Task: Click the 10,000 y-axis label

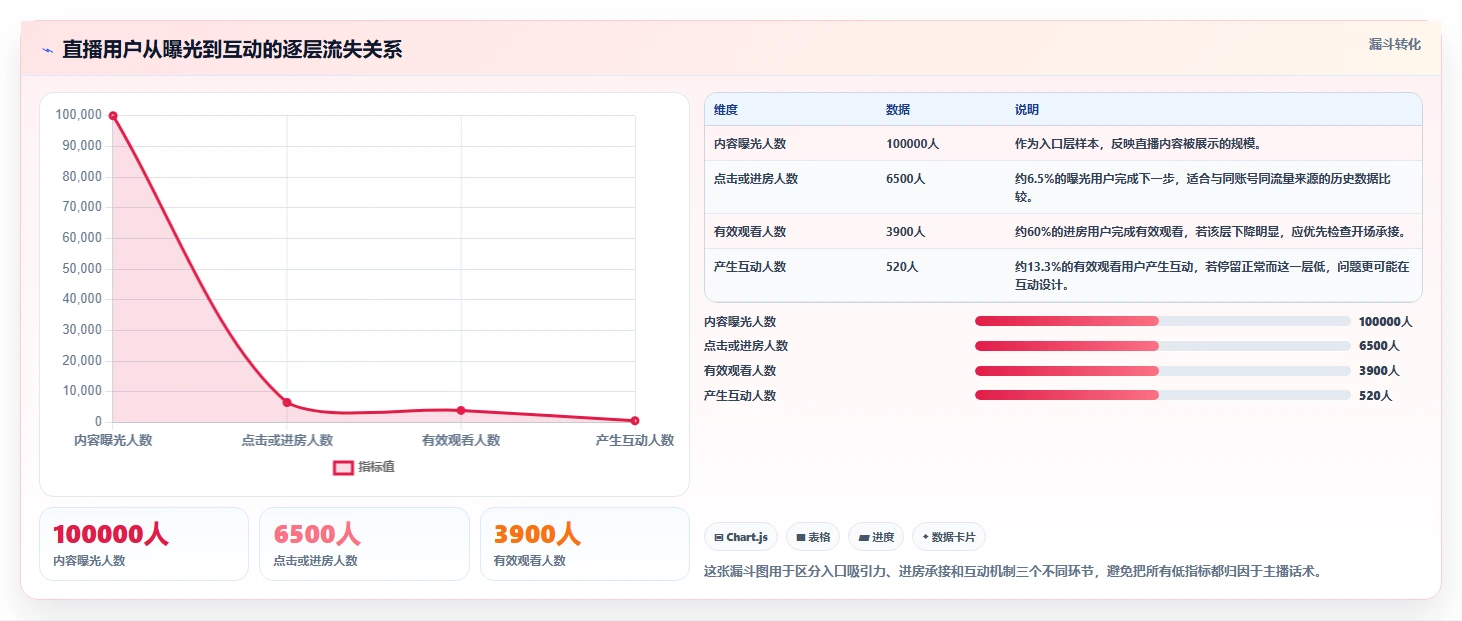Action: pos(82,391)
